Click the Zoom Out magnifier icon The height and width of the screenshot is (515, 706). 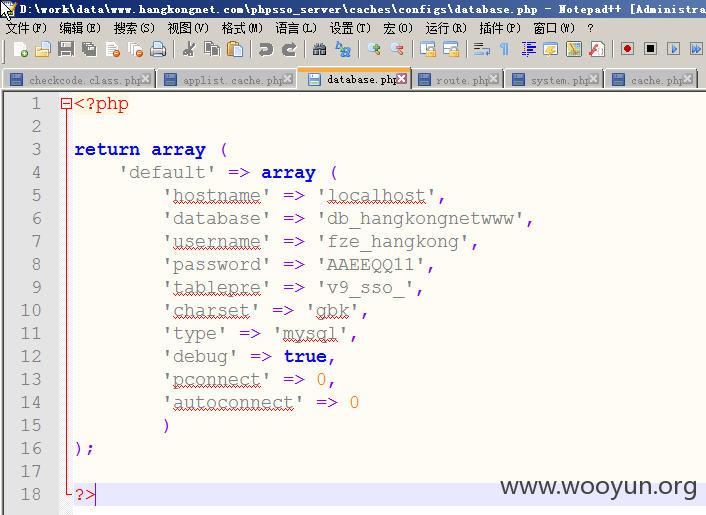(397, 49)
